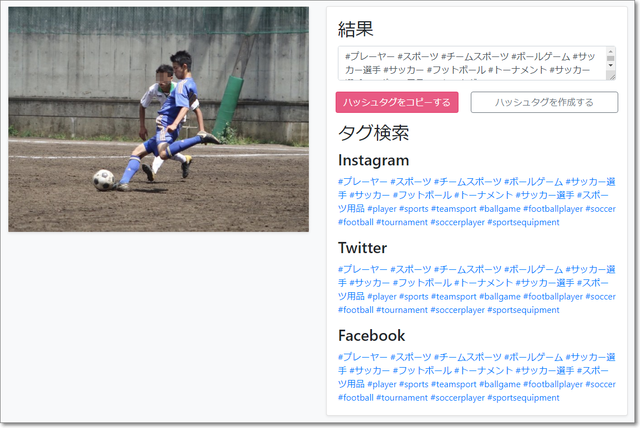Viewport: 640px width, 428px height.
Task: Open Twitter #sportsequipment hashtag link
Action: [523, 310]
